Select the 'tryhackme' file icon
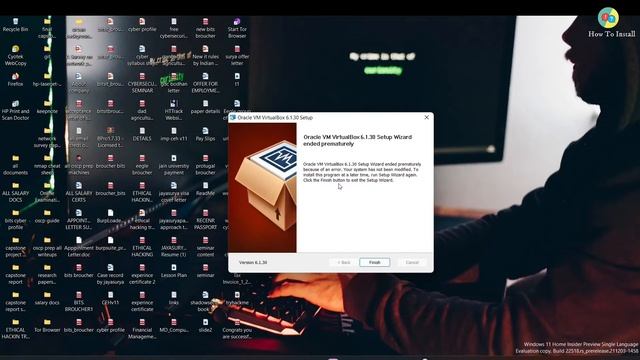This screenshot has height=360, width=640. coord(237,298)
